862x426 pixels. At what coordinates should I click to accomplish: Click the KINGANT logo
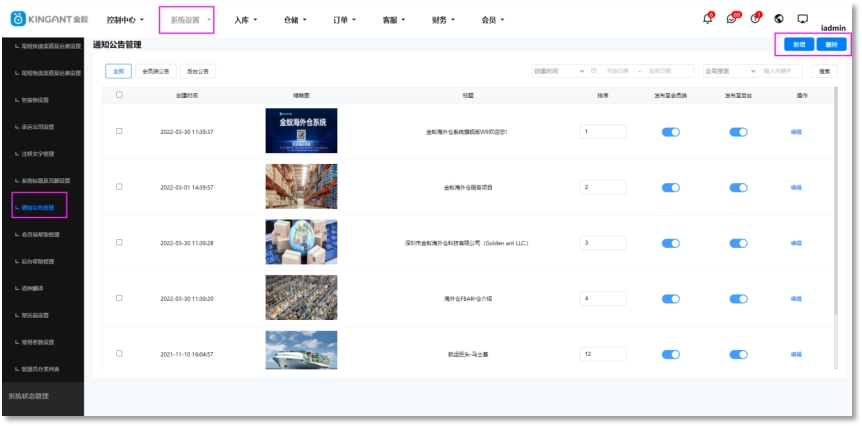pos(49,19)
